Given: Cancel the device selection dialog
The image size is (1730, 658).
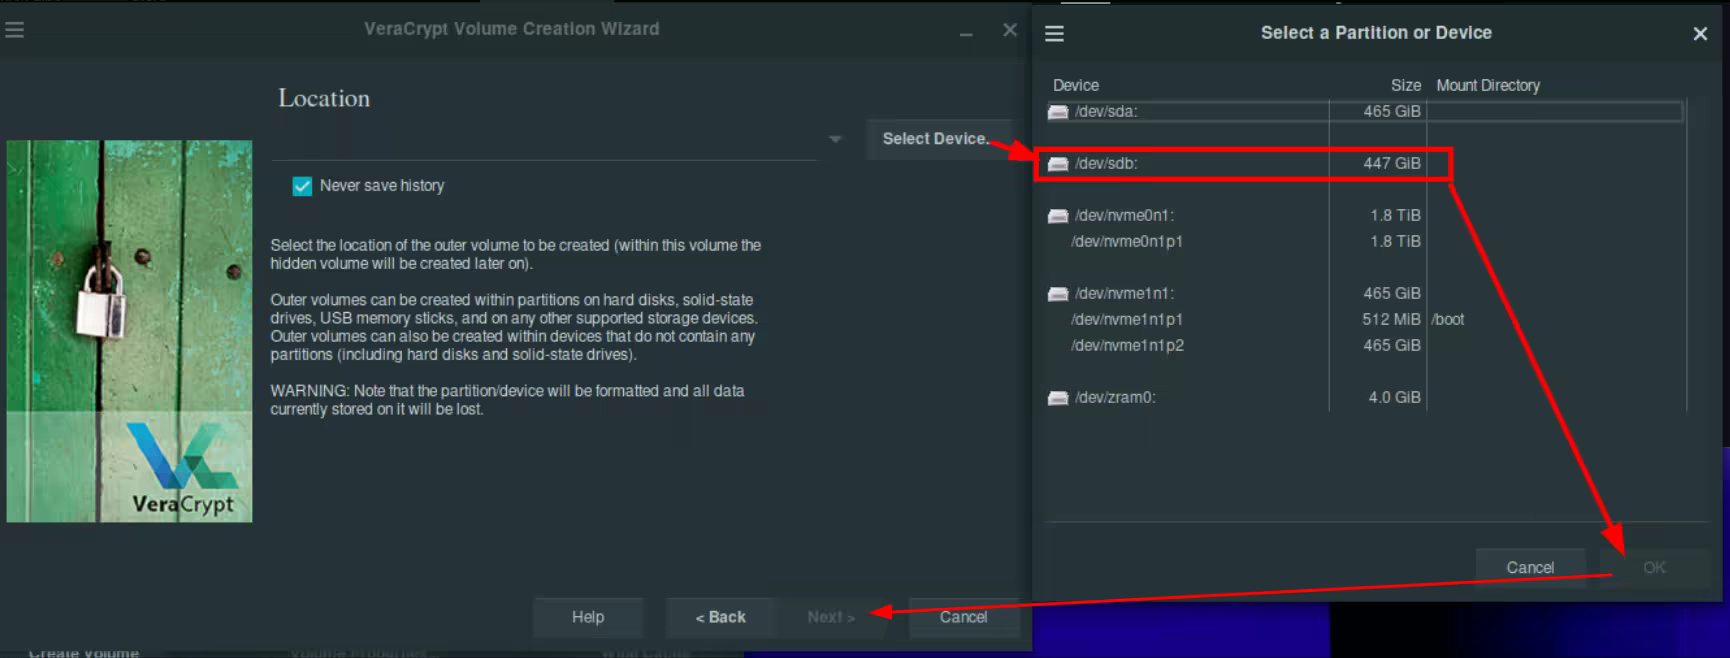Looking at the screenshot, I should coord(1530,567).
